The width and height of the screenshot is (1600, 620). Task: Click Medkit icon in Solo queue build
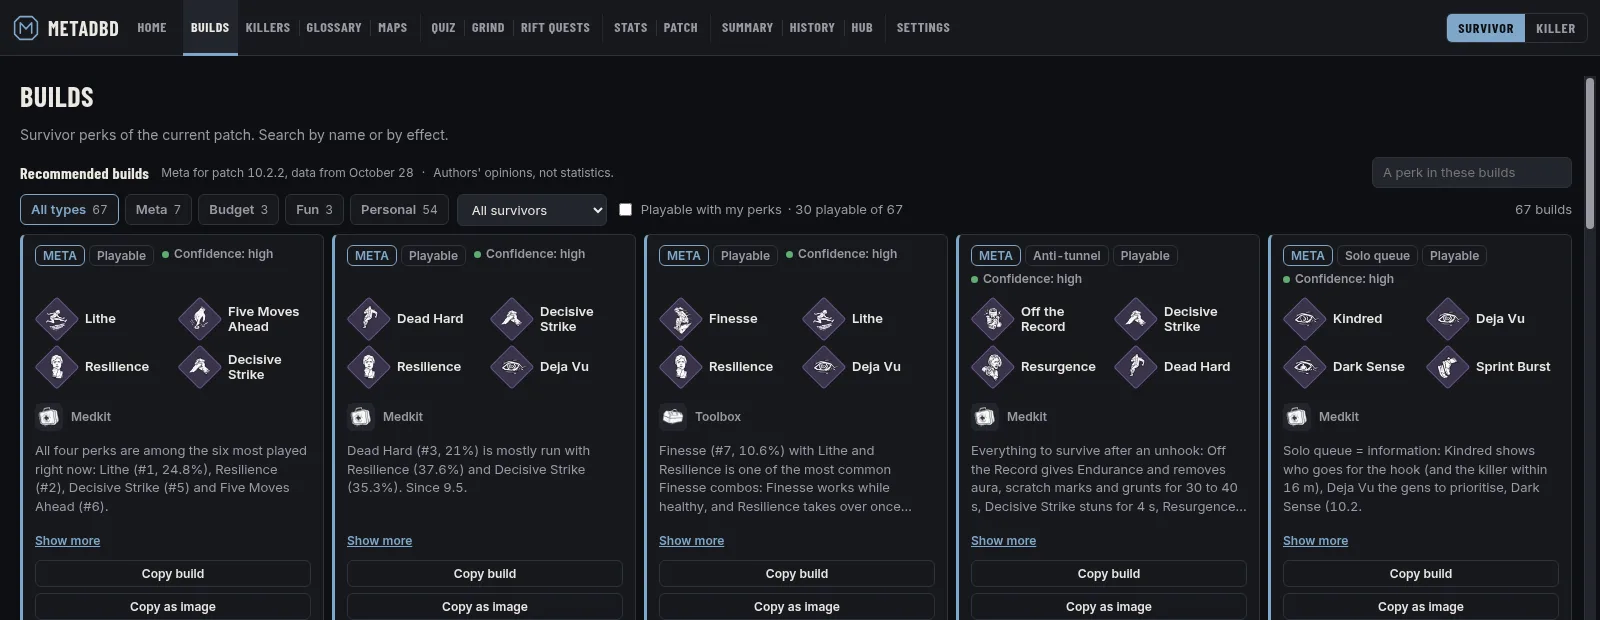click(1296, 417)
